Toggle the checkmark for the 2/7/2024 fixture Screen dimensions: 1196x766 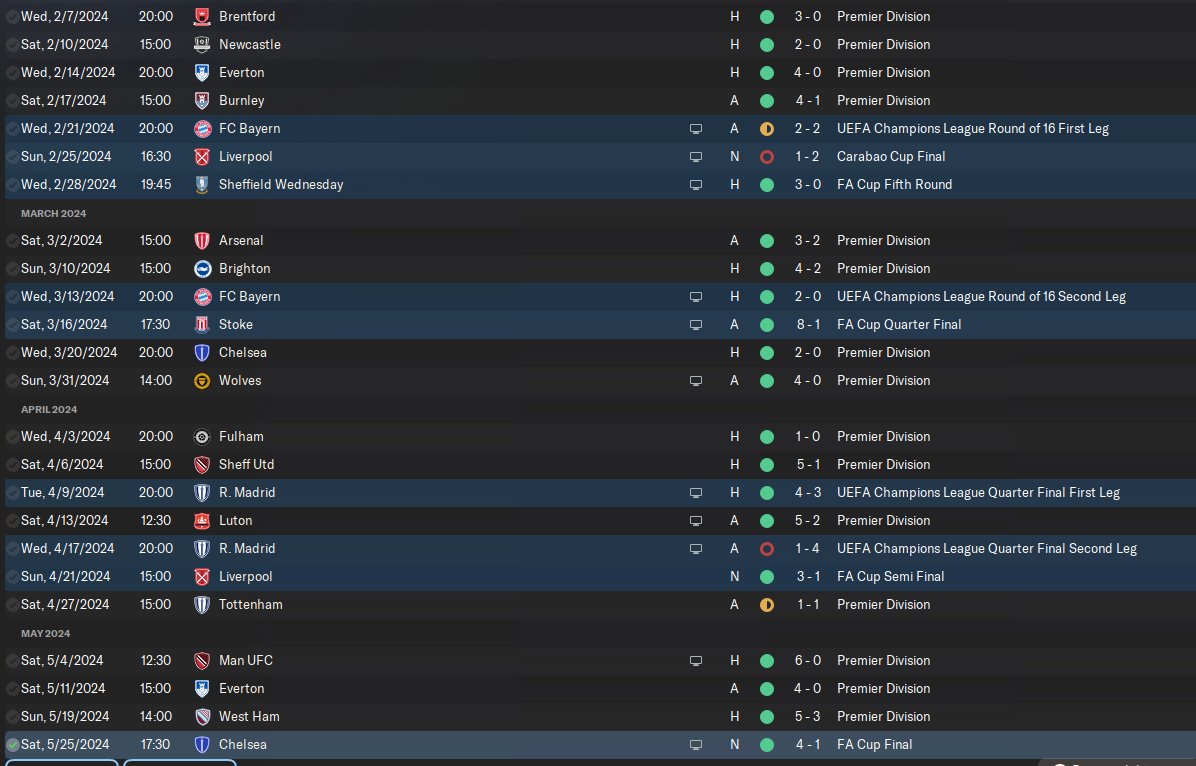point(12,17)
